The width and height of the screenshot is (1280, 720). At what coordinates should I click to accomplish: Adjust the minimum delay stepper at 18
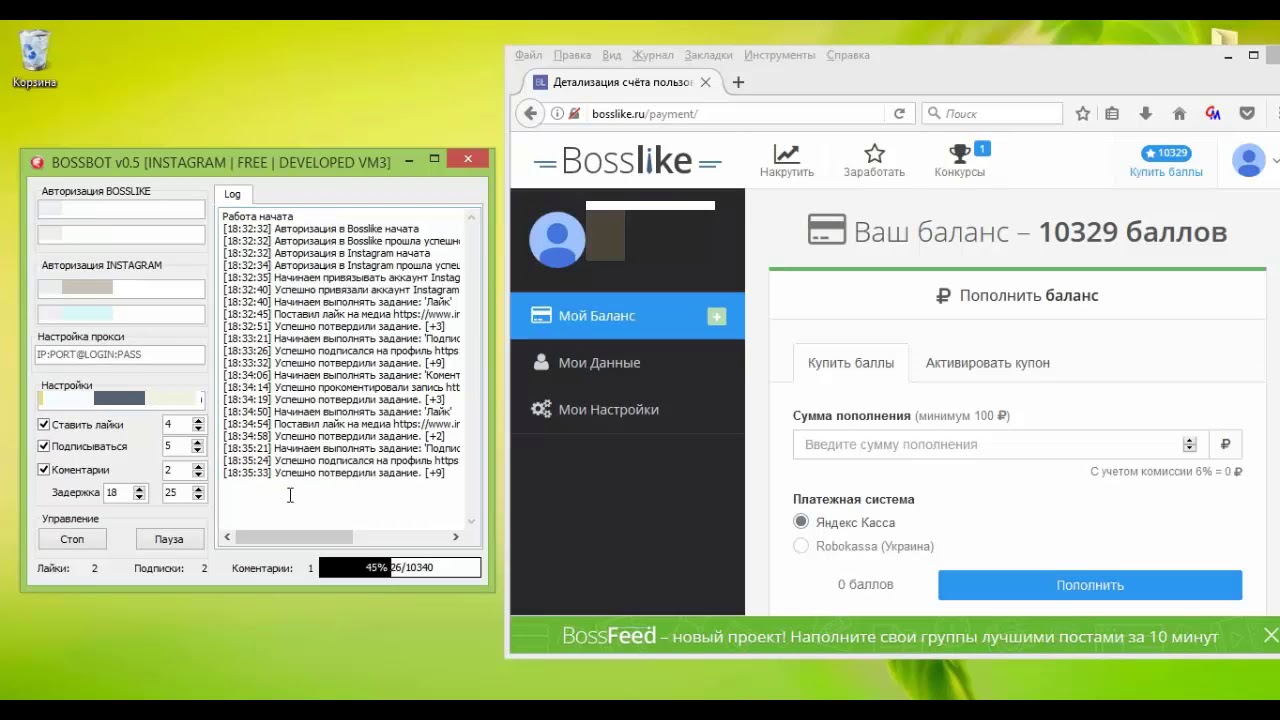click(x=139, y=492)
